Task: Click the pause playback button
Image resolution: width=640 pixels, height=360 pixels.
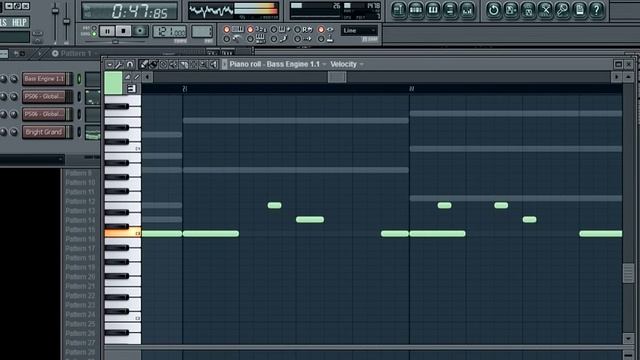Action: coord(107,31)
